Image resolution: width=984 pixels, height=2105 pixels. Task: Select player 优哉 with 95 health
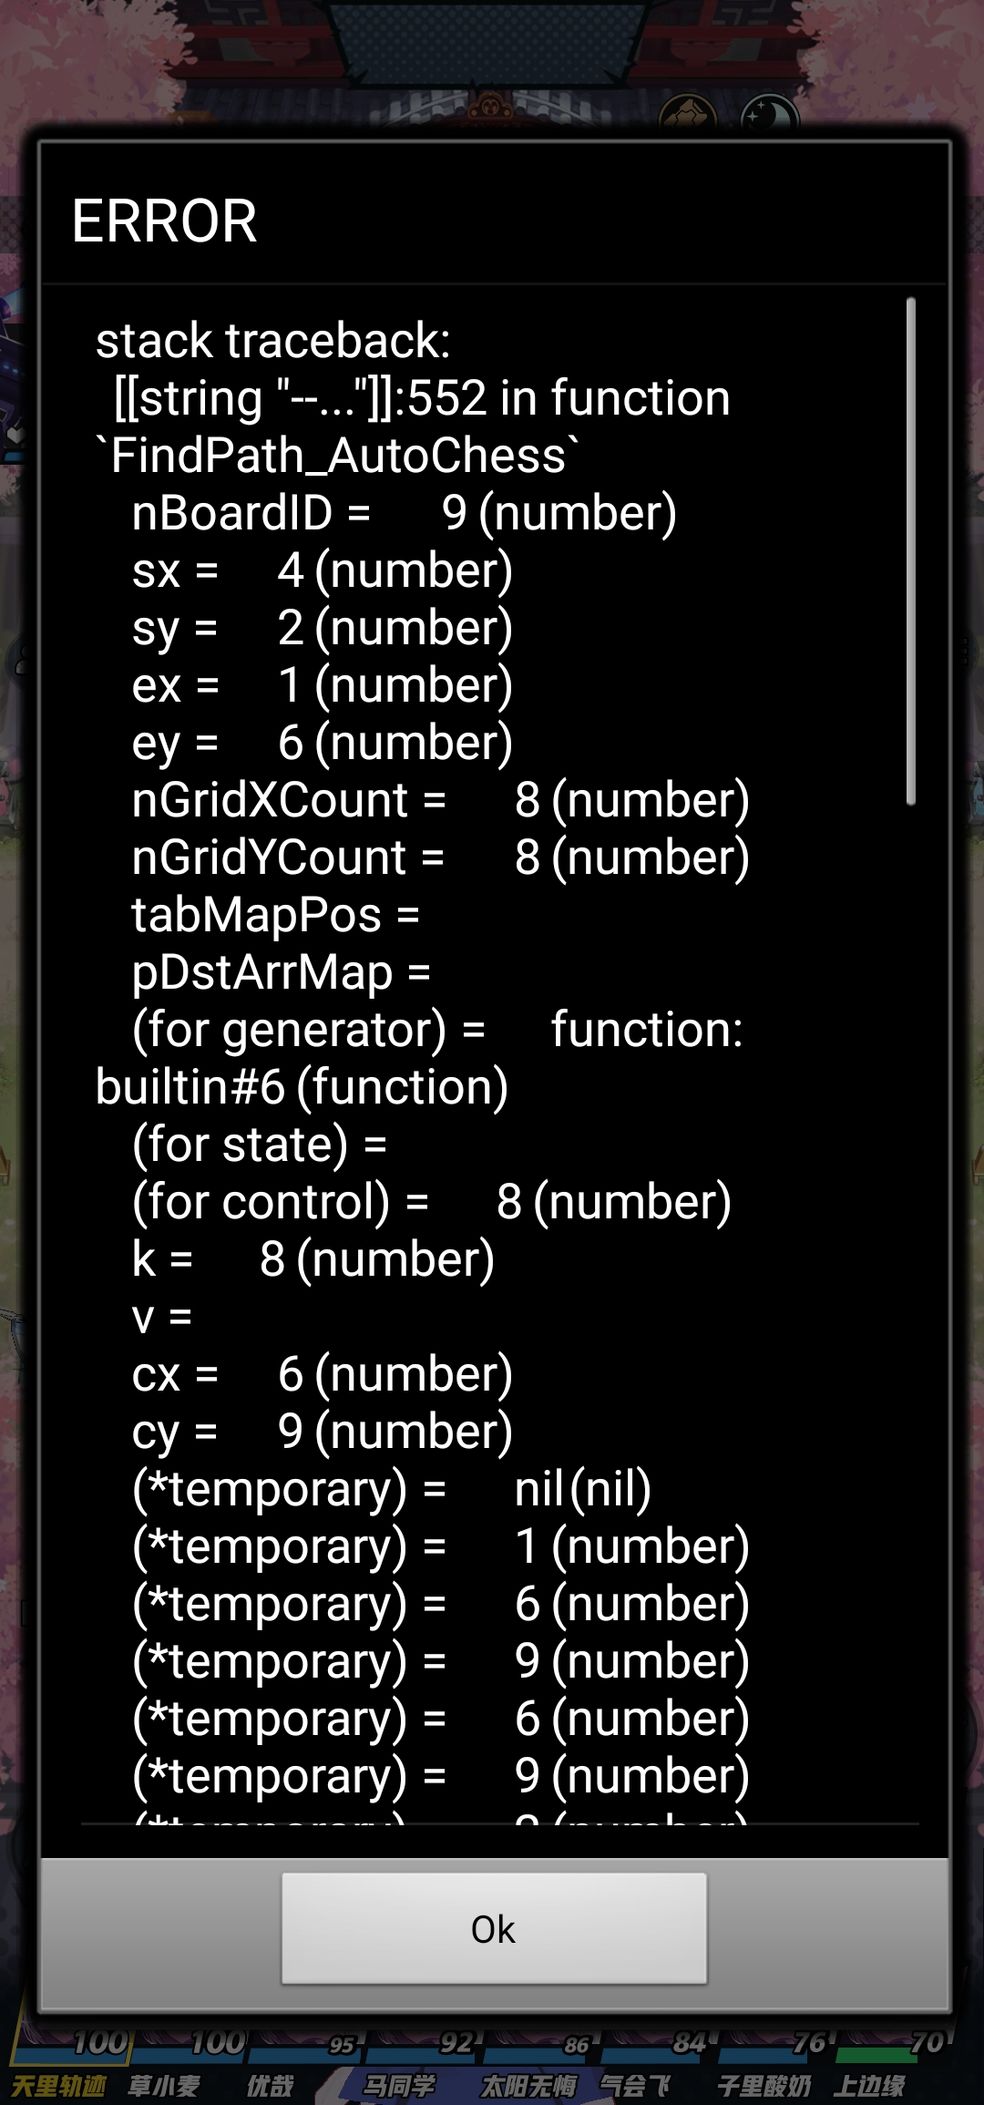269,2085
